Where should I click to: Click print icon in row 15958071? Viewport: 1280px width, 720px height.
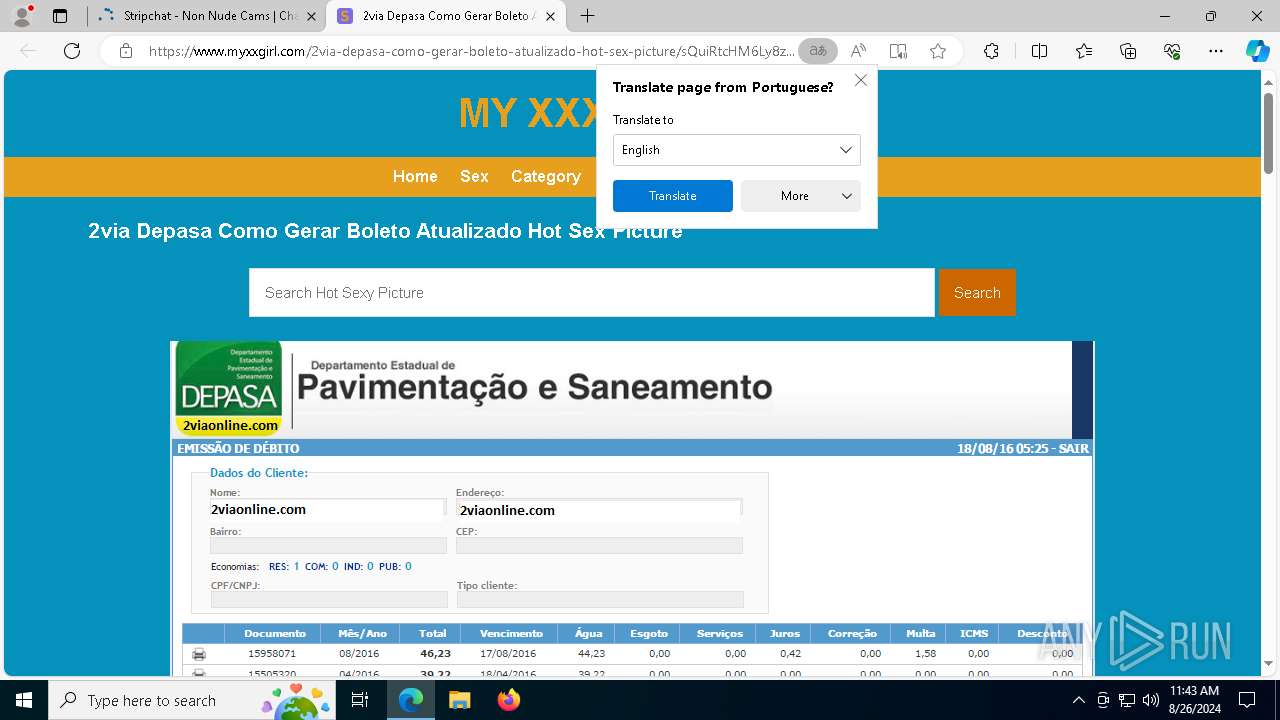point(199,654)
